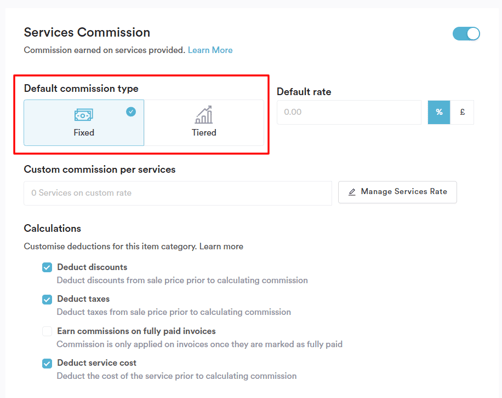Uncheck the Deduct service cost checkbox

tap(47, 363)
